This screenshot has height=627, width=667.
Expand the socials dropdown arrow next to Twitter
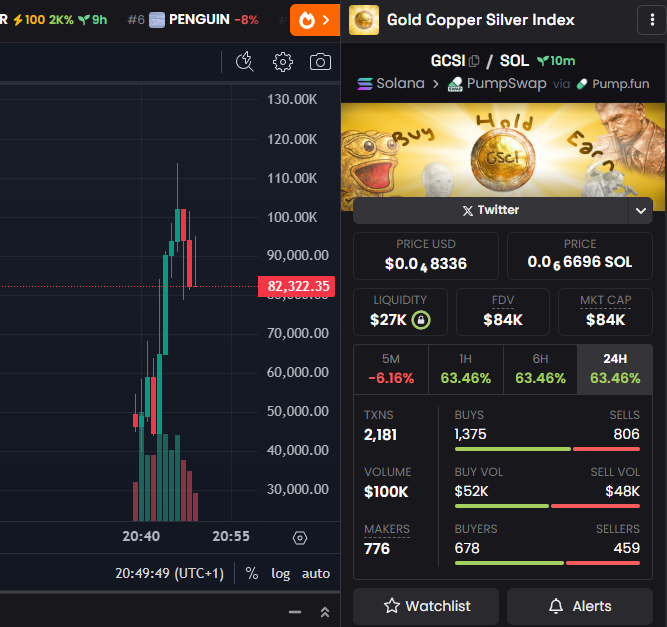click(x=641, y=211)
